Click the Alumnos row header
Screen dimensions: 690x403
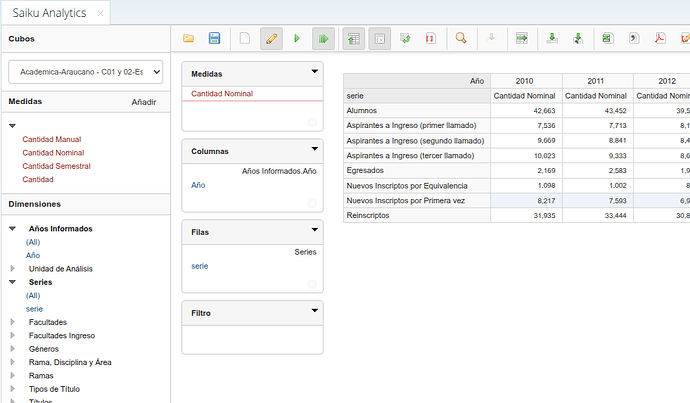click(x=417, y=111)
